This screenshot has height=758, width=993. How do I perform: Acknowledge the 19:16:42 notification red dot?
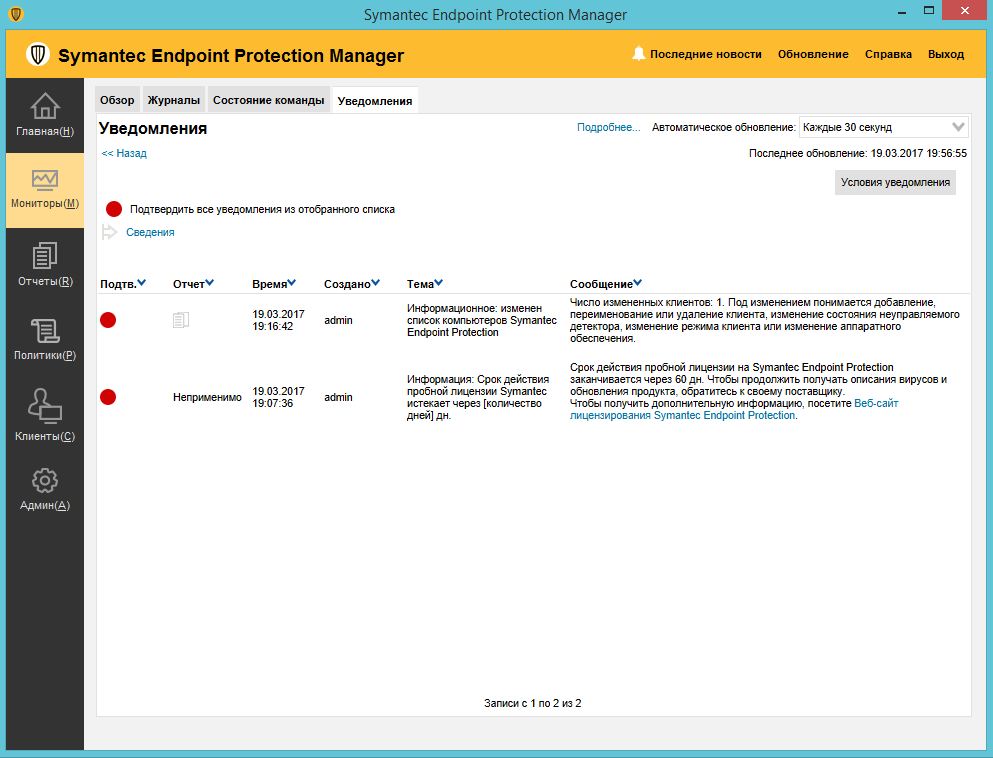(108, 320)
